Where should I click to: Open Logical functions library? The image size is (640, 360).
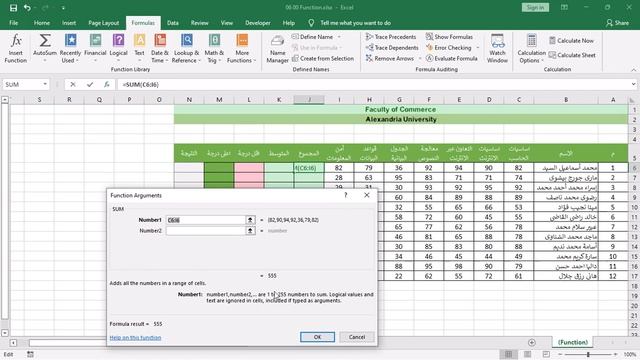[x=118, y=48]
